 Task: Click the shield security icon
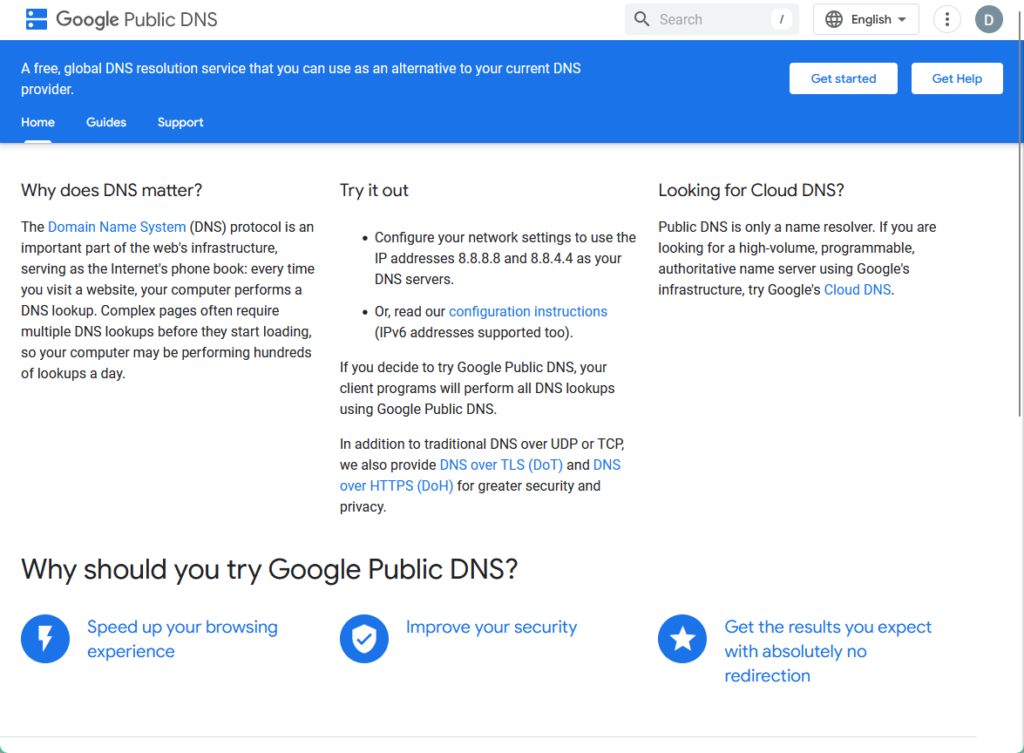tap(364, 639)
